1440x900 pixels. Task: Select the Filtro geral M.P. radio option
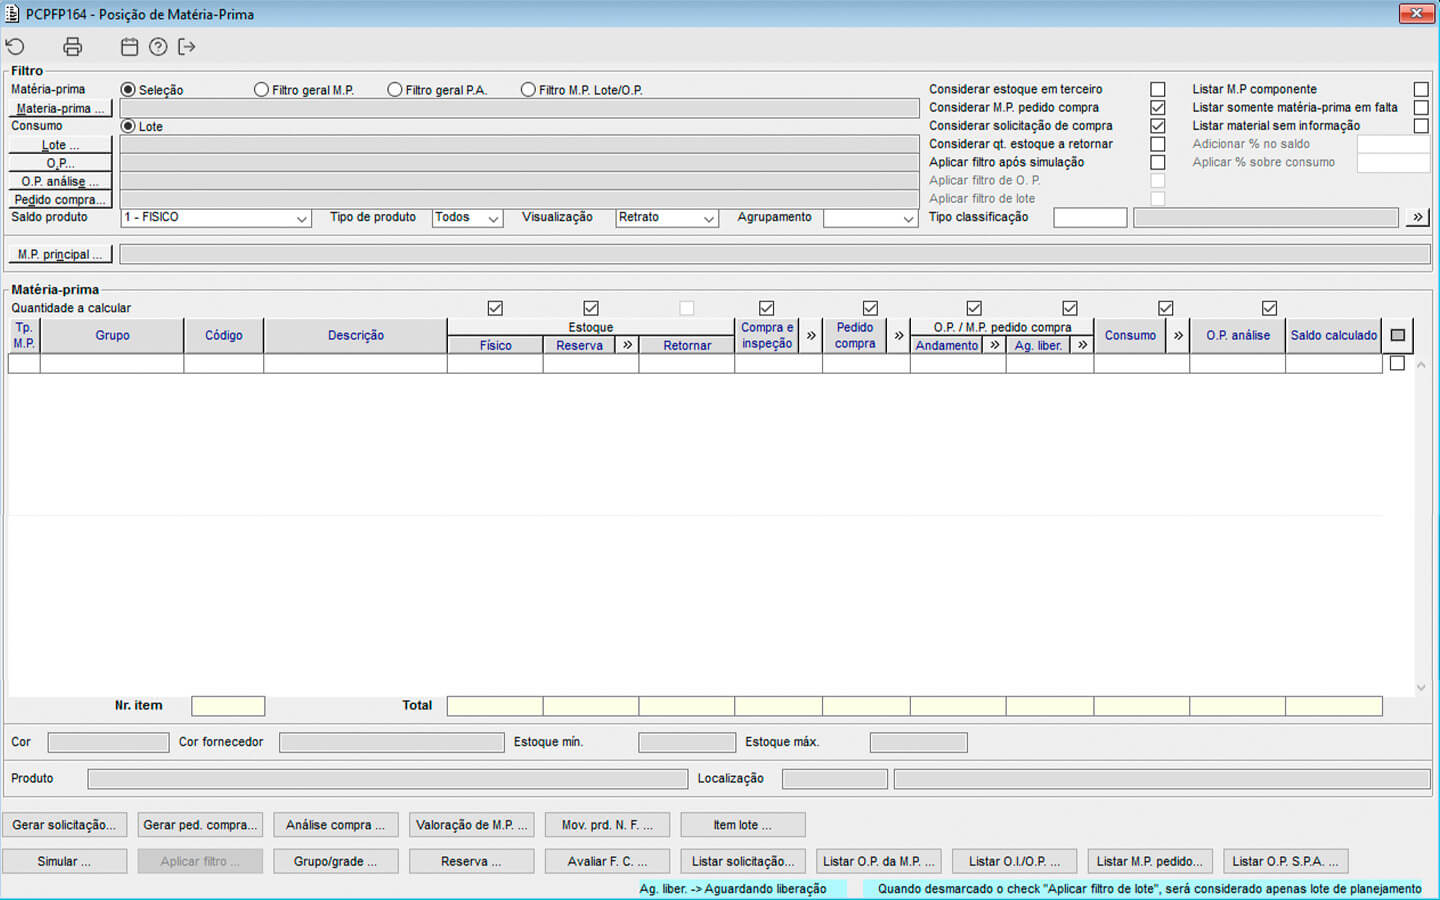[261, 90]
